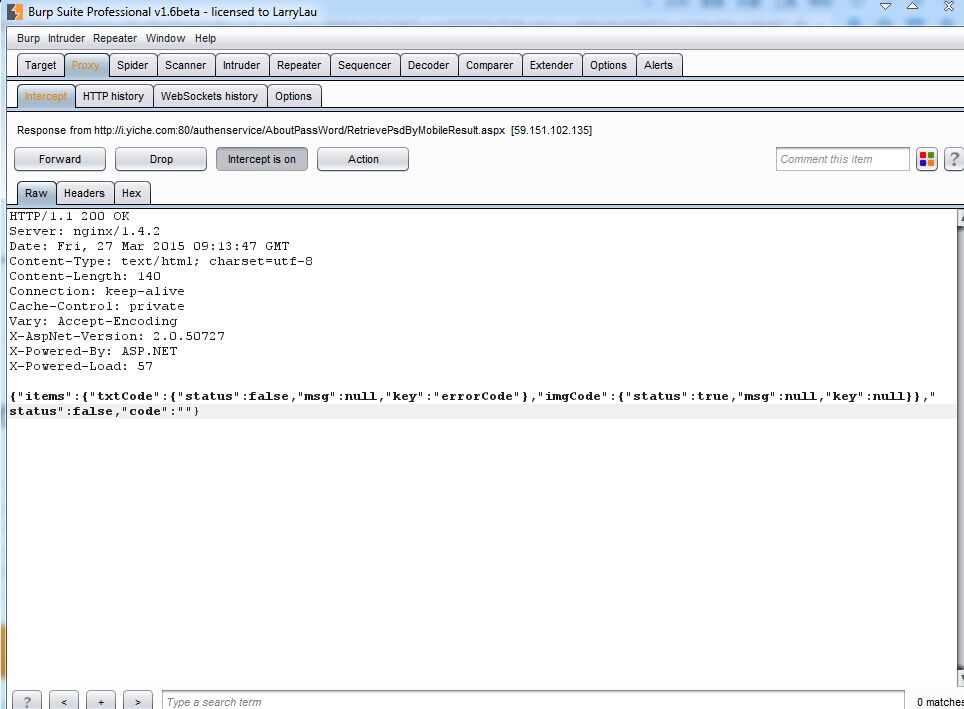This screenshot has height=709, width=964.
Task: Open the Action dropdown button
Action: click(x=363, y=159)
